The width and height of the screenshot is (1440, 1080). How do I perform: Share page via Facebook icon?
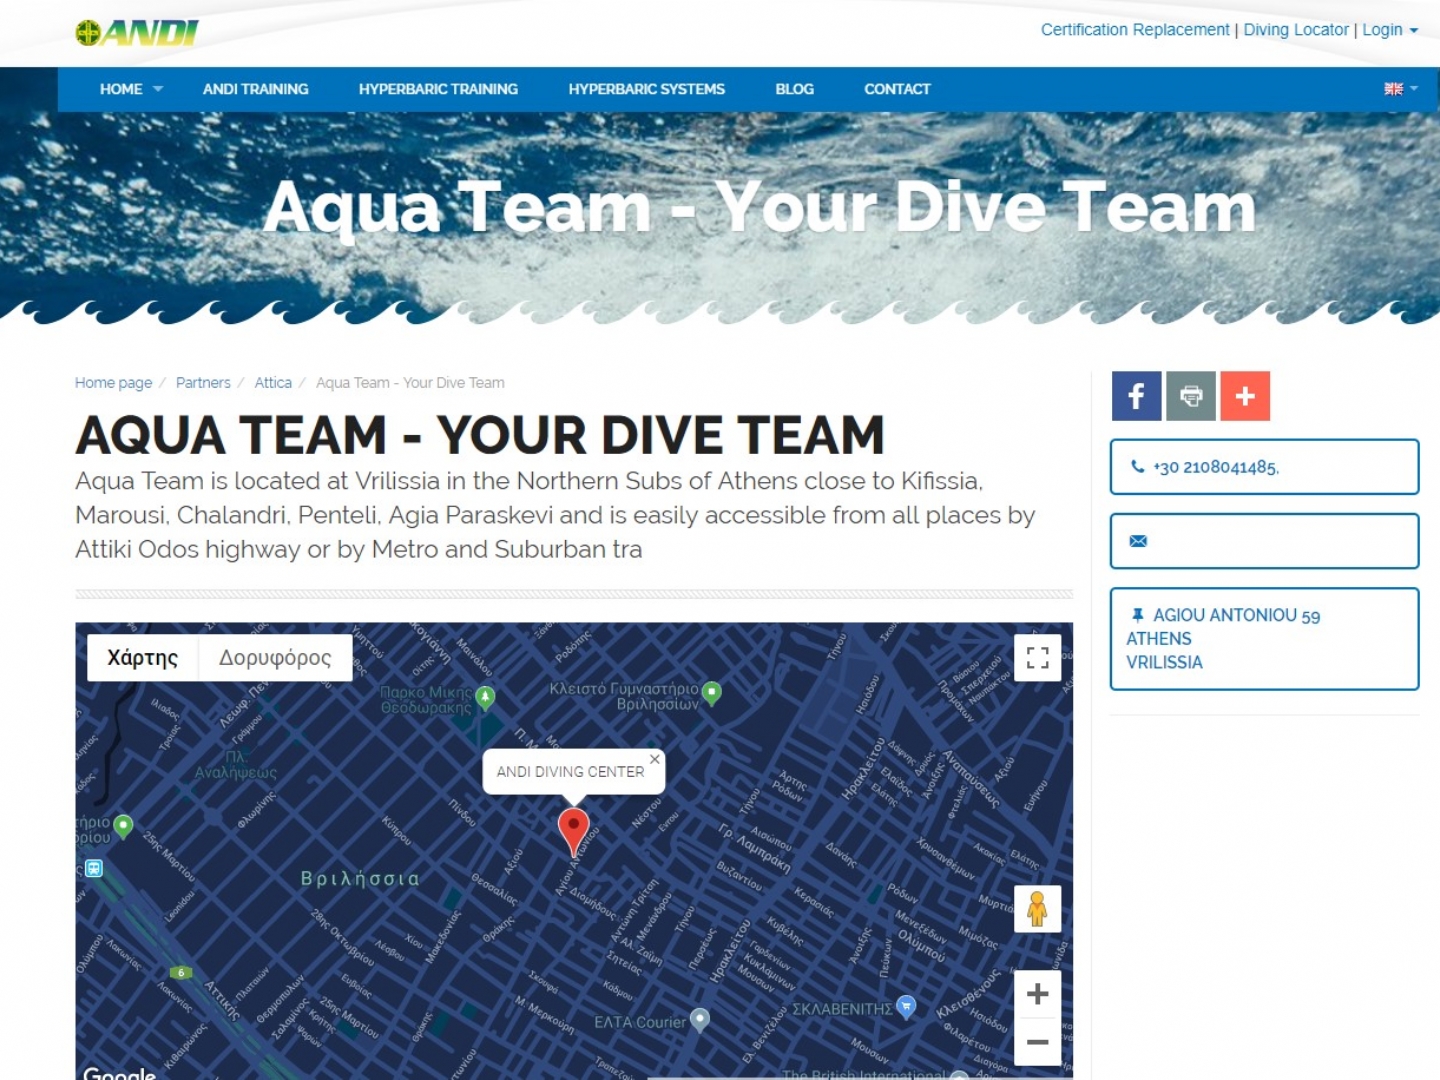coord(1137,396)
